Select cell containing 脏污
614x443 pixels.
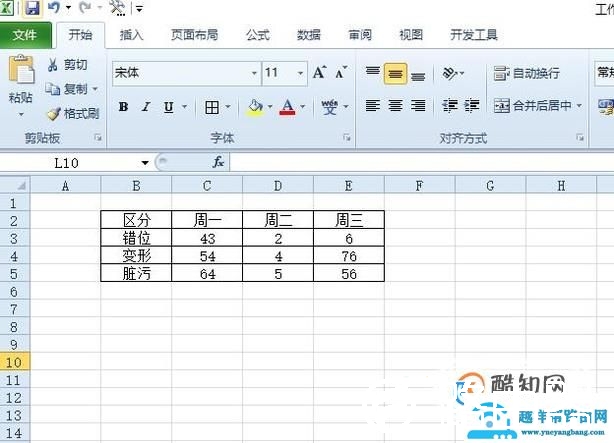pyautogui.click(x=136, y=273)
